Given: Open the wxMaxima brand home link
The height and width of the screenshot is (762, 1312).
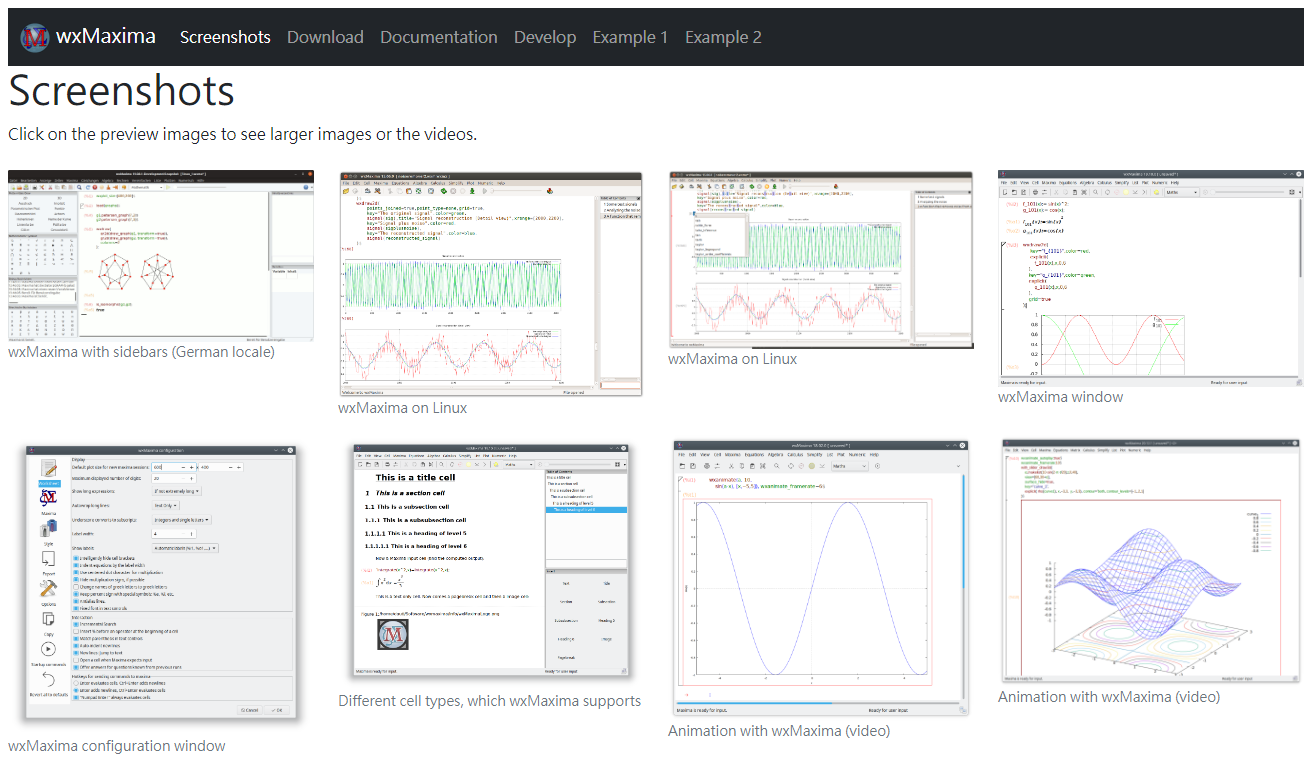Looking at the screenshot, I should [x=88, y=37].
